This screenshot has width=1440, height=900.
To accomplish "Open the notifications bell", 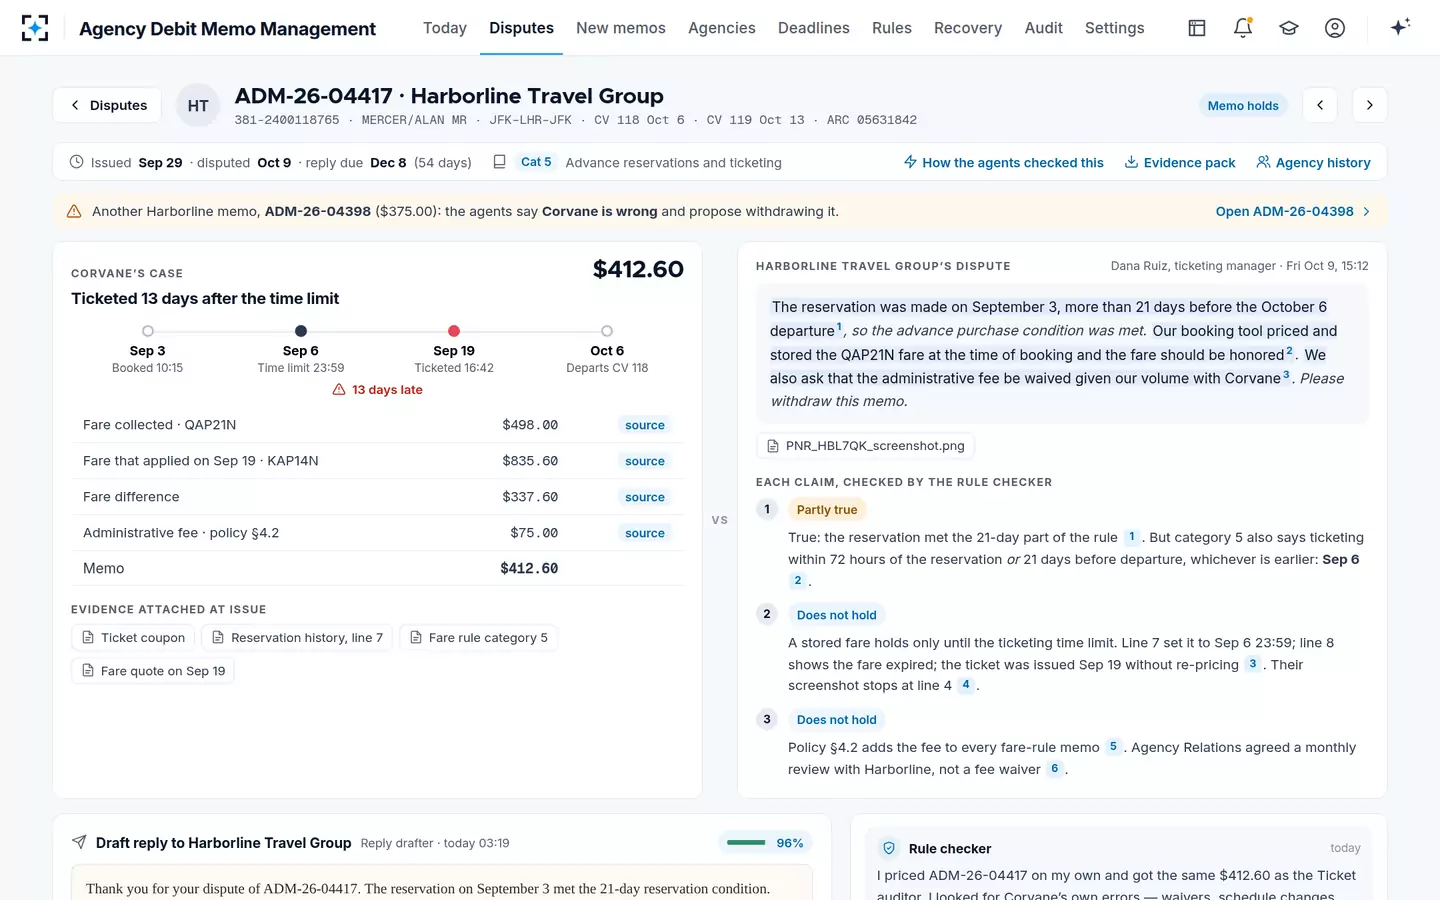I will click(1243, 28).
